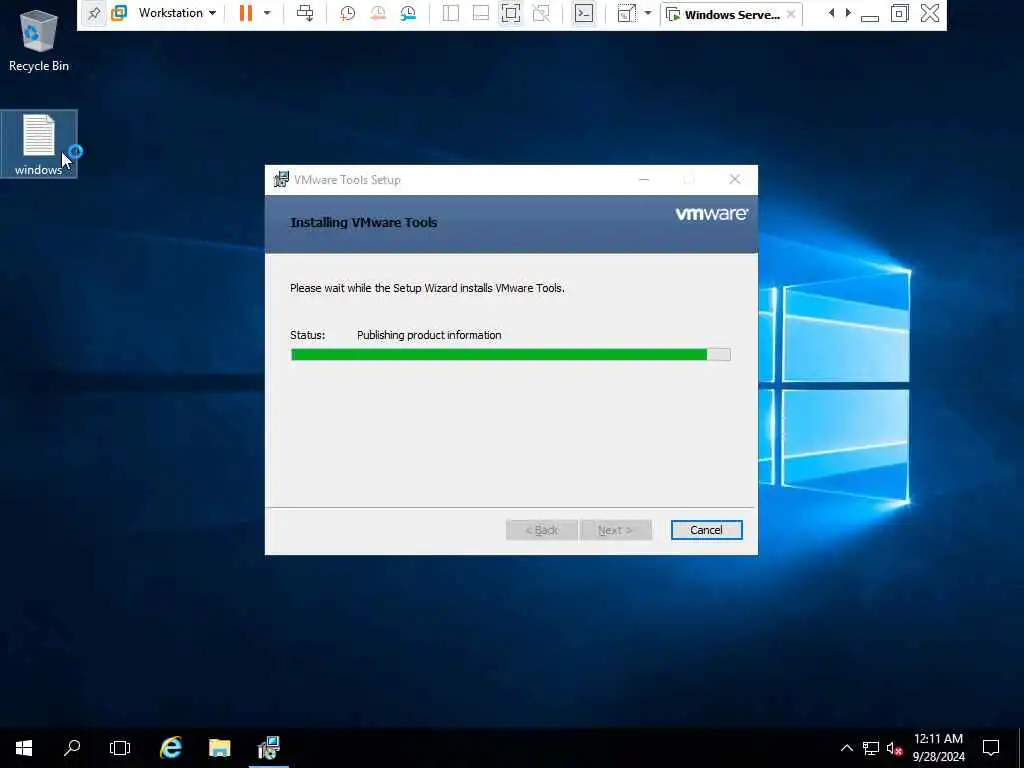Switch to the previous VM tab arrow
This screenshot has width=1024, height=768.
[831, 13]
